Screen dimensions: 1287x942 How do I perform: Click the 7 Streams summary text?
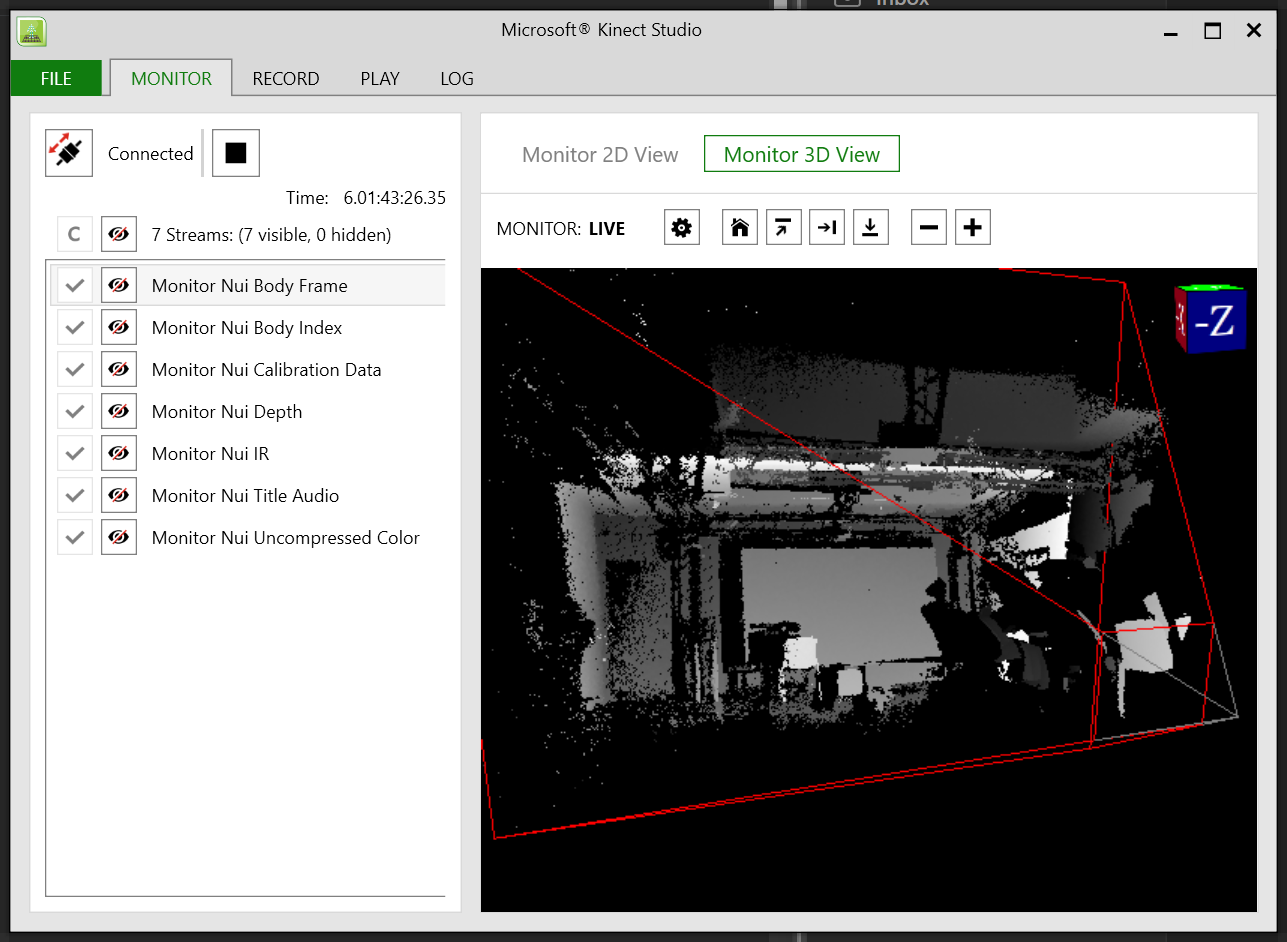[x=271, y=235]
